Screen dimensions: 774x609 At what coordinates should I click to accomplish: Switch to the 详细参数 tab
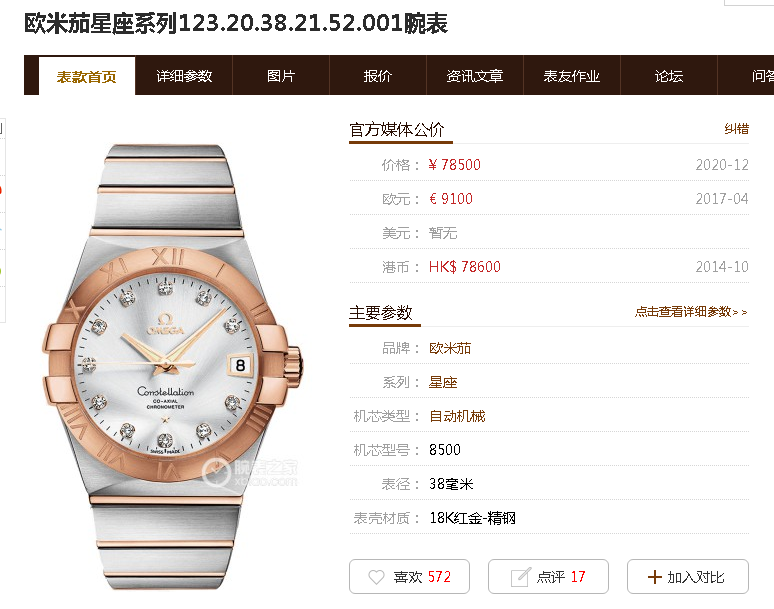184,76
